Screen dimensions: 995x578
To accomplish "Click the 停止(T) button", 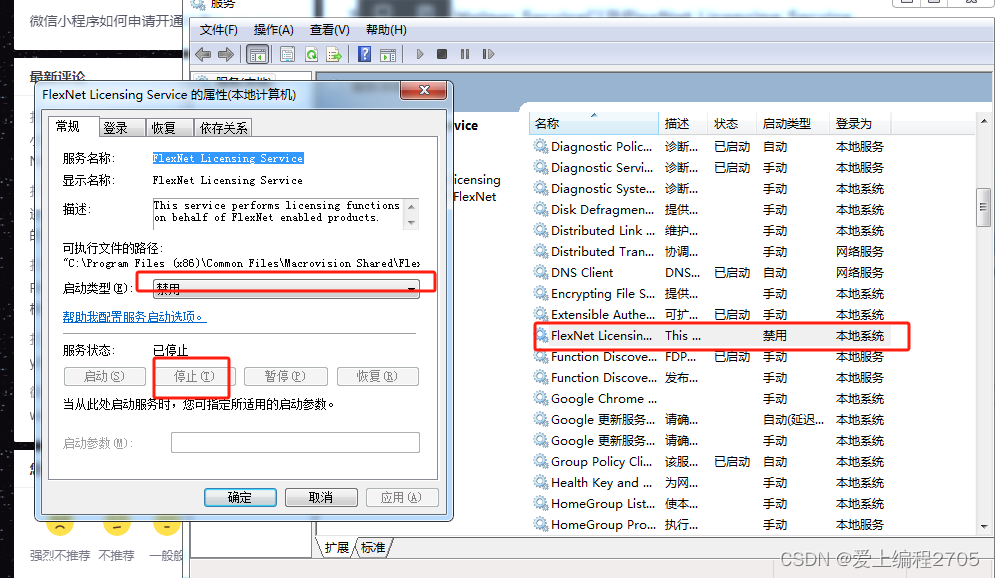I will (x=194, y=376).
